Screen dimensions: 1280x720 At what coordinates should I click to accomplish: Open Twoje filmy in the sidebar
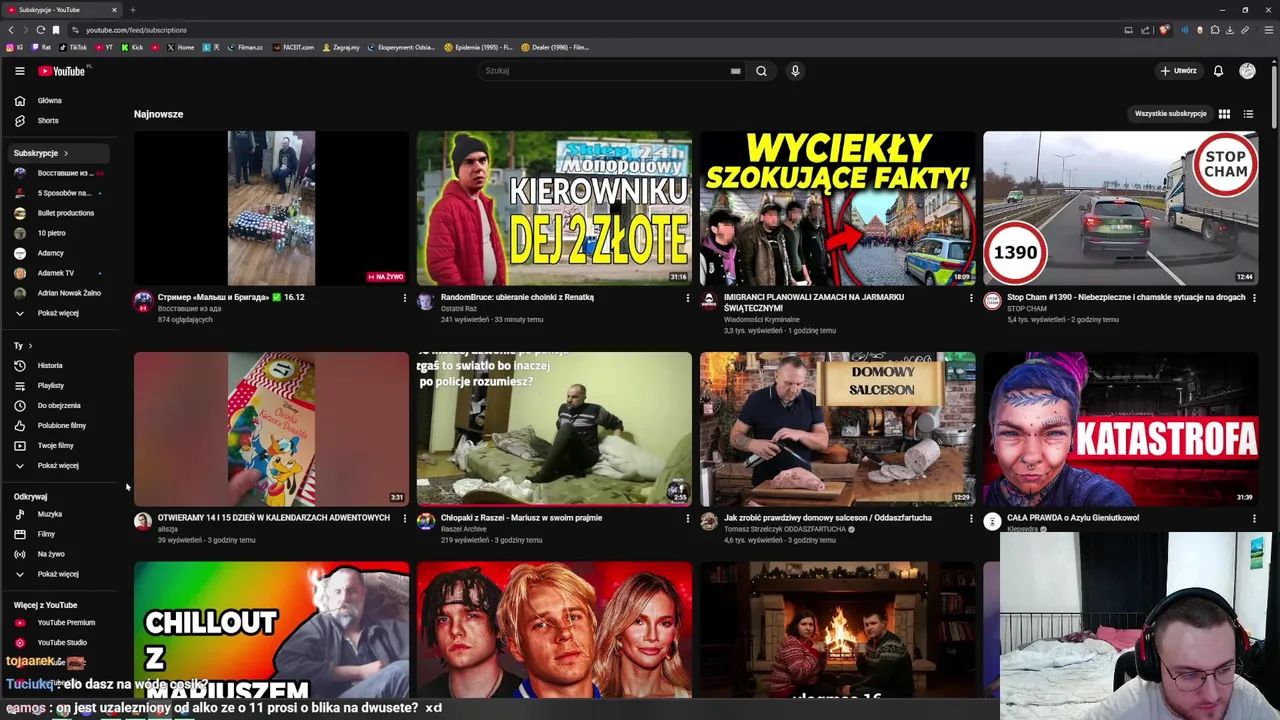57,445
